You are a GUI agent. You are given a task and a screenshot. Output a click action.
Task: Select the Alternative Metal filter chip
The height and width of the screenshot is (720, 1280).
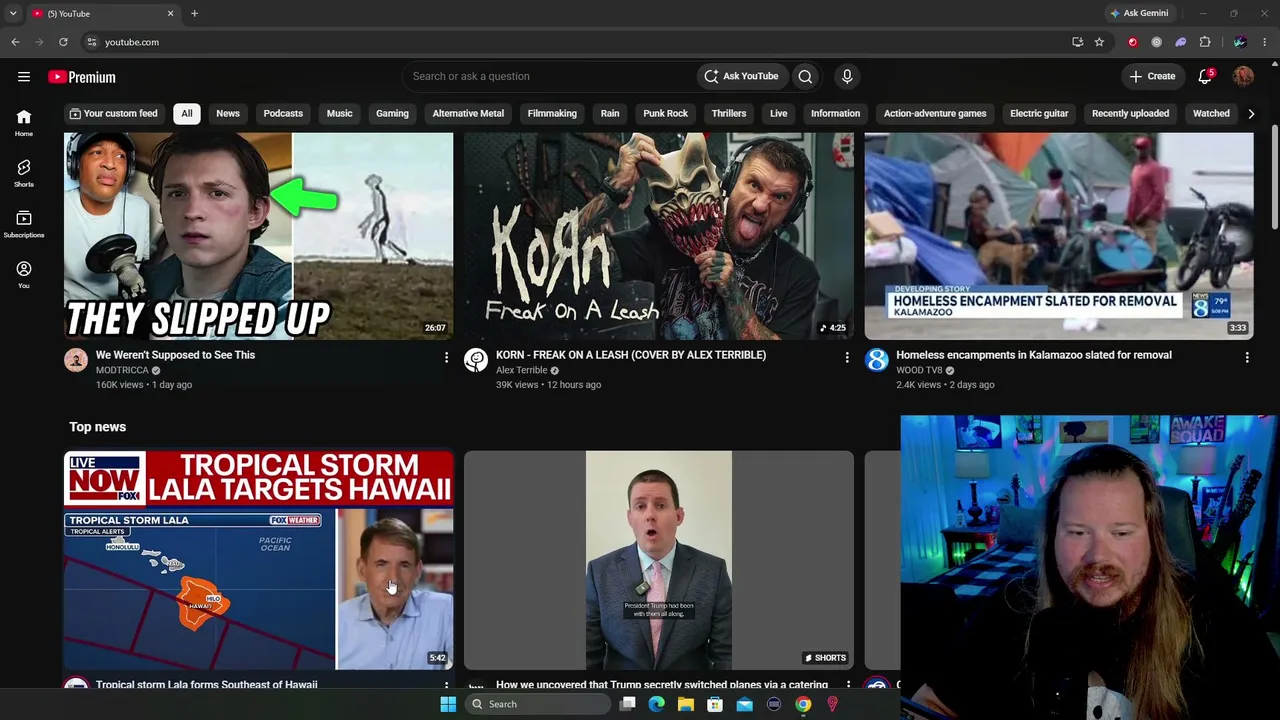coord(468,114)
